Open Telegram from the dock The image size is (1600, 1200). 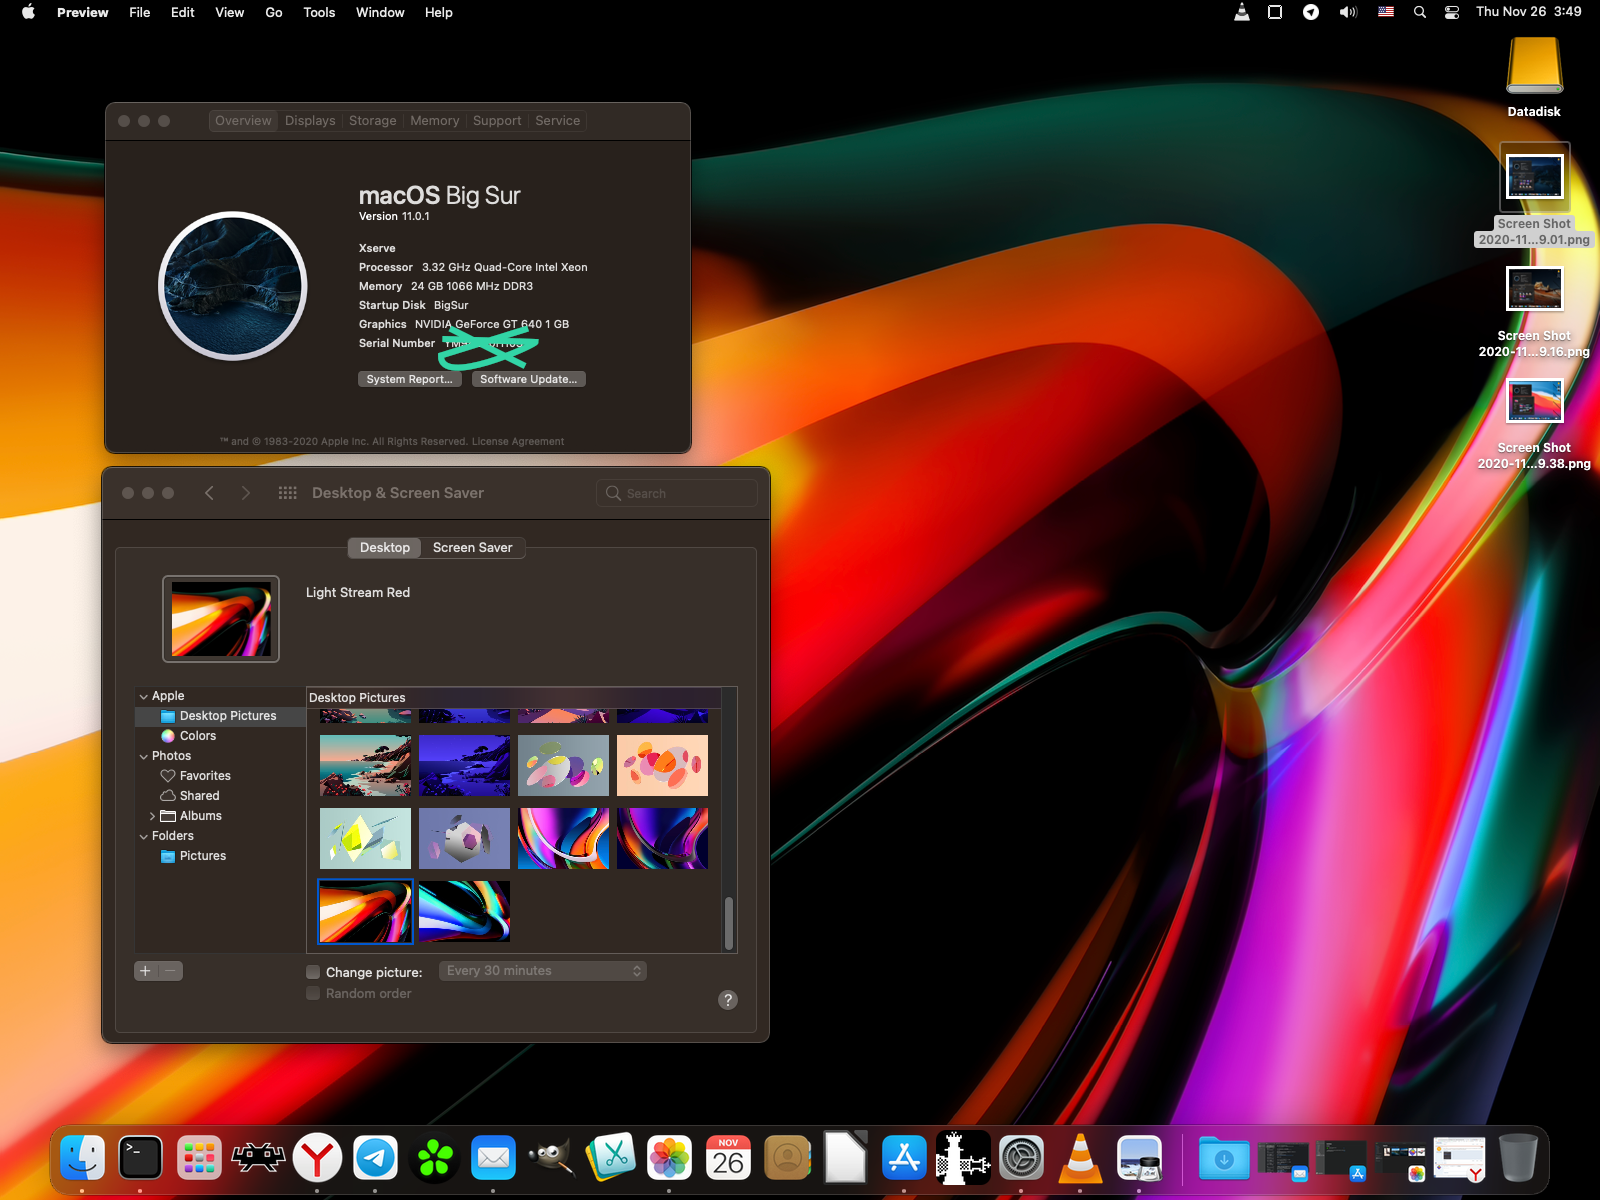pyautogui.click(x=376, y=1159)
